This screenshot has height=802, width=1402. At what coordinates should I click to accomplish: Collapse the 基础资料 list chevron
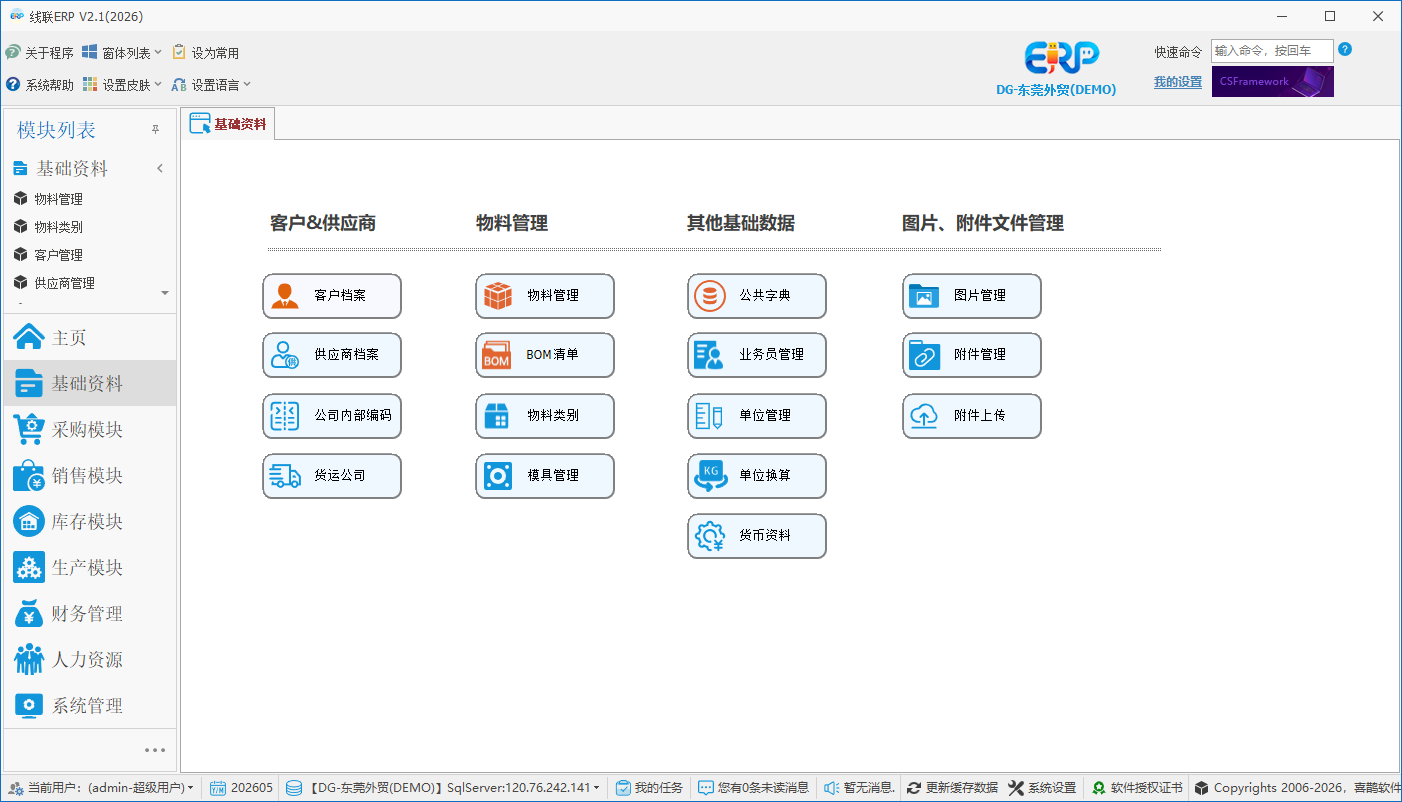160,169
